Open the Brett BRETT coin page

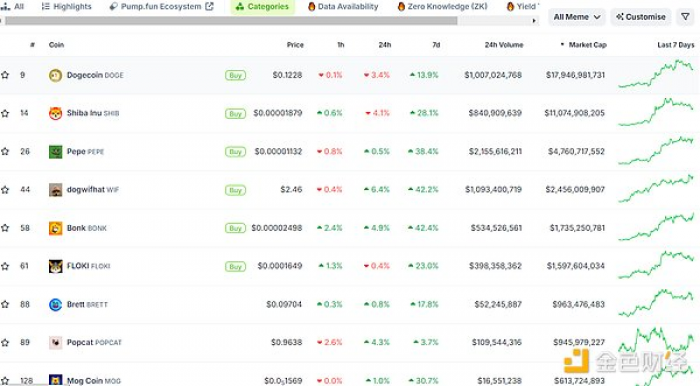[87, 304]
